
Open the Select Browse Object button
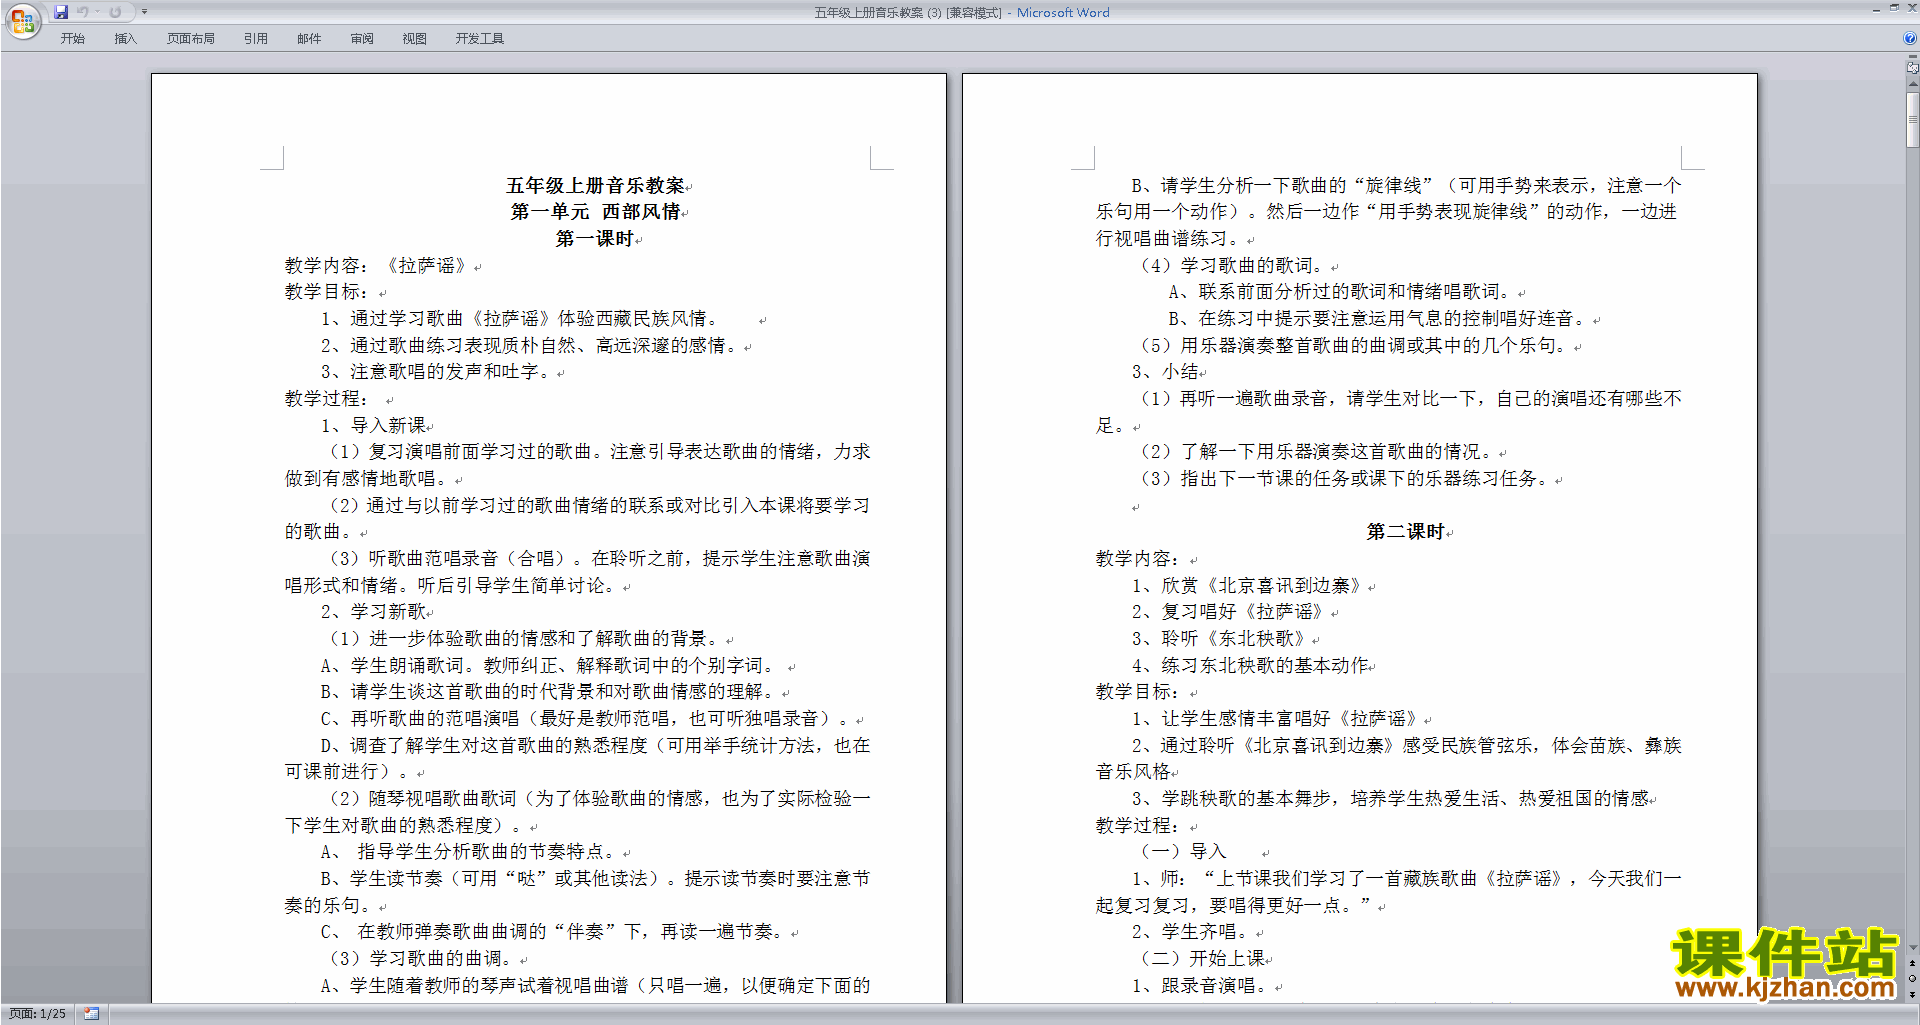1912,979
